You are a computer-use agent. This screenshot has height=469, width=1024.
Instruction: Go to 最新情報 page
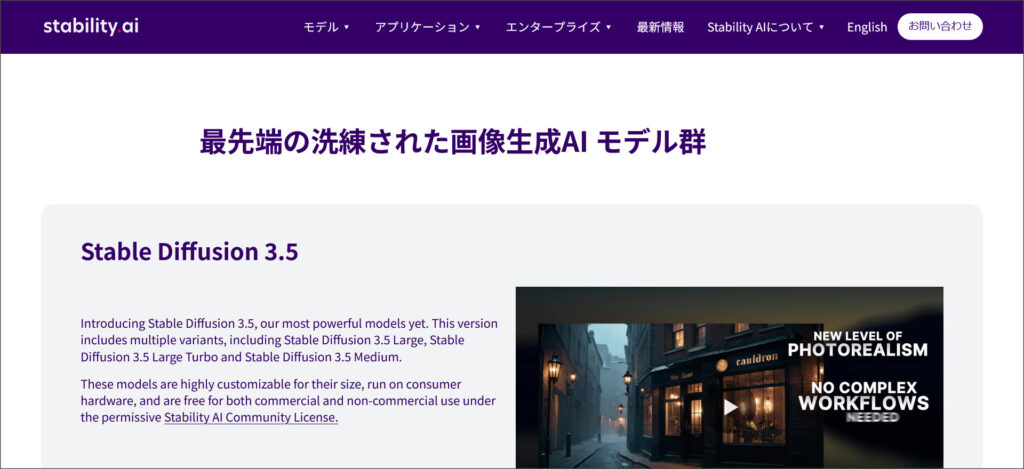660,27
